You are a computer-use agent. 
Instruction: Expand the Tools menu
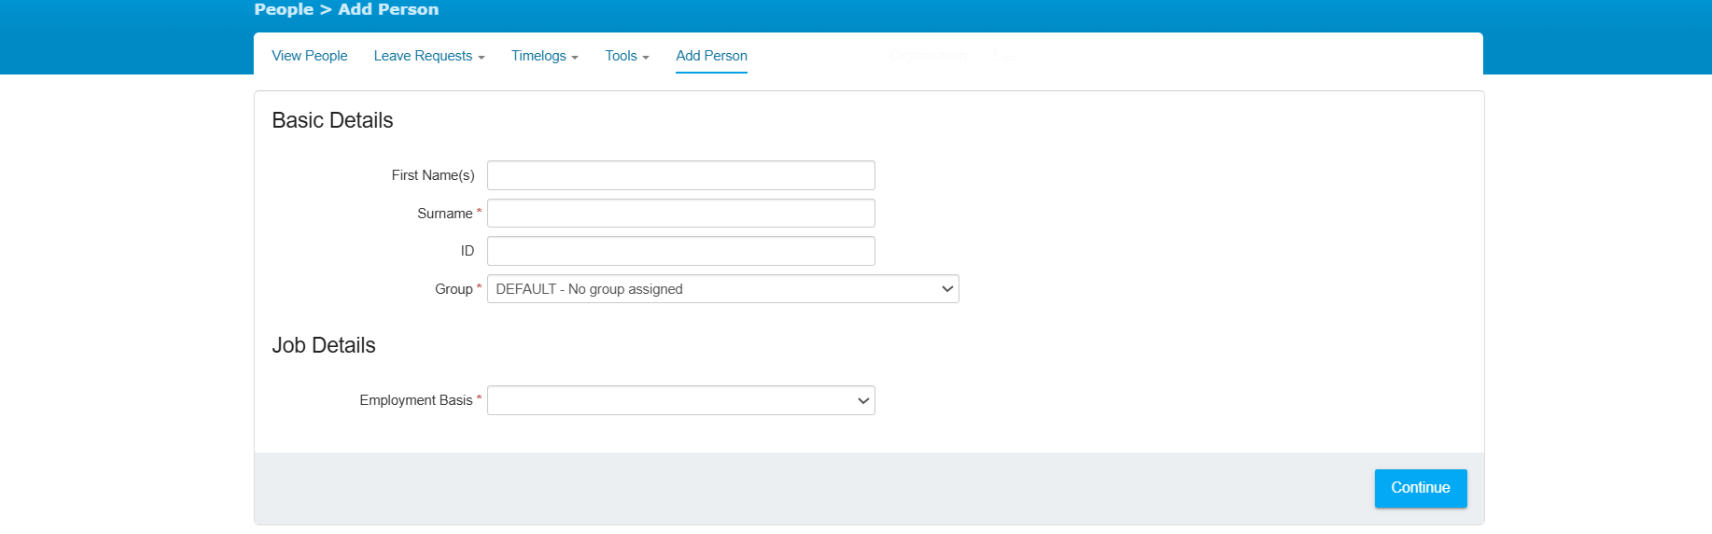point(621,56)
